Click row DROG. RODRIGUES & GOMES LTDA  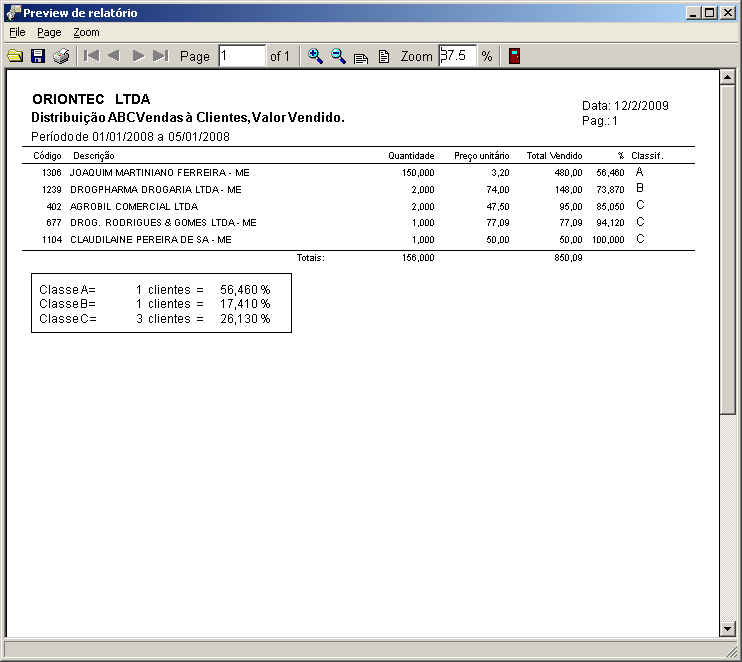pos(358,222)
